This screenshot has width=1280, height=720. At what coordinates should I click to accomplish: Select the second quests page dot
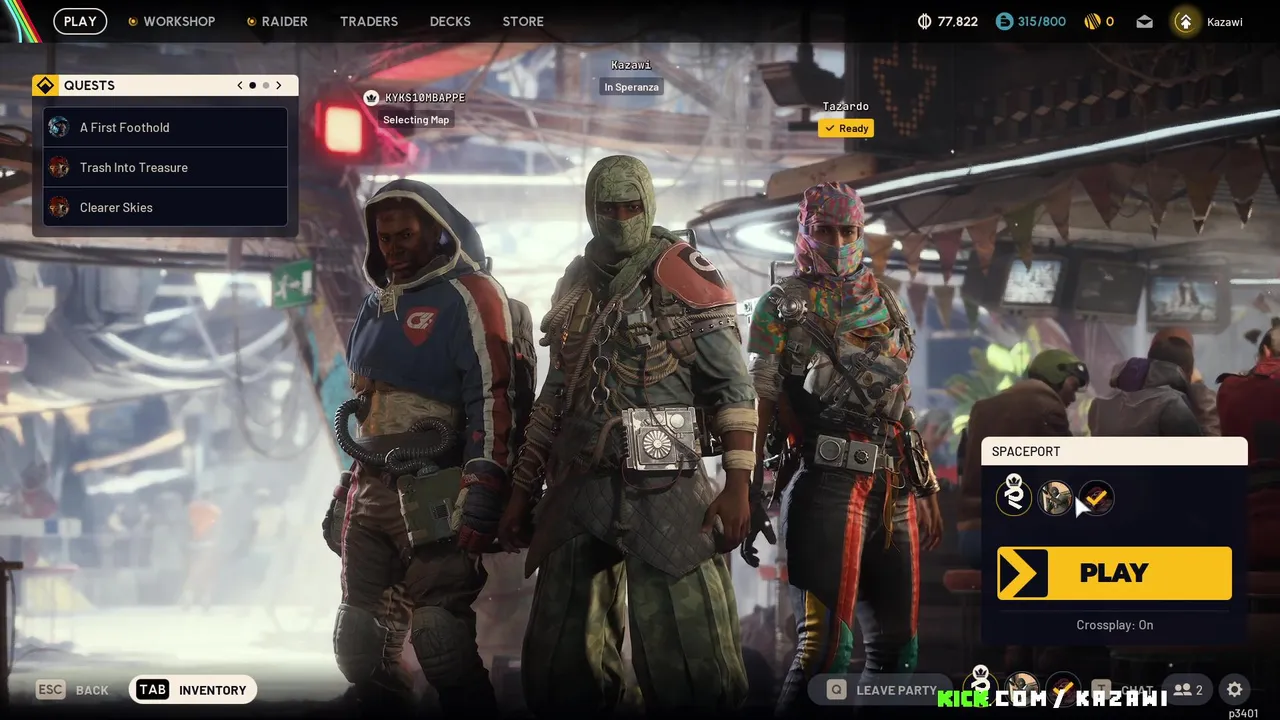[265, 86]
